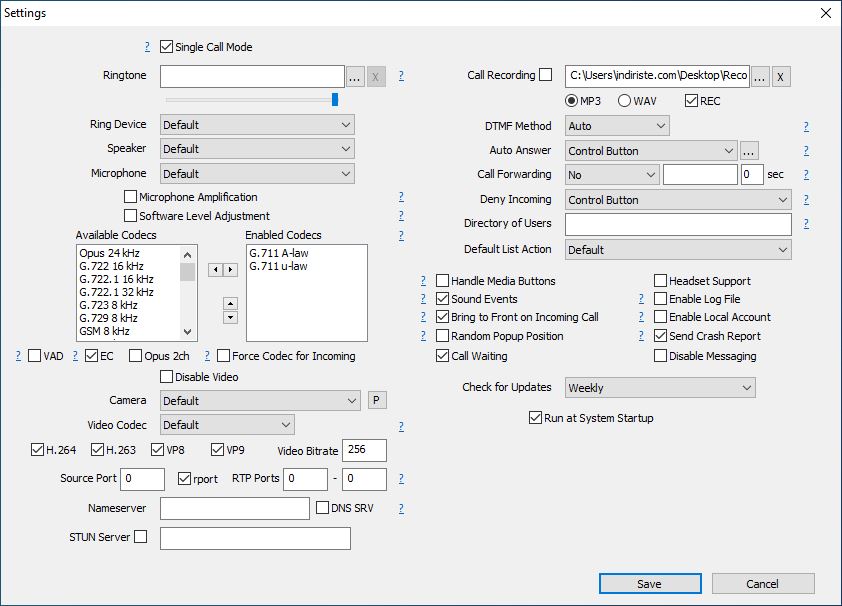Open Deny Incoming dropdown
Viewport: 842px width, 606px height.
[678, 200]
